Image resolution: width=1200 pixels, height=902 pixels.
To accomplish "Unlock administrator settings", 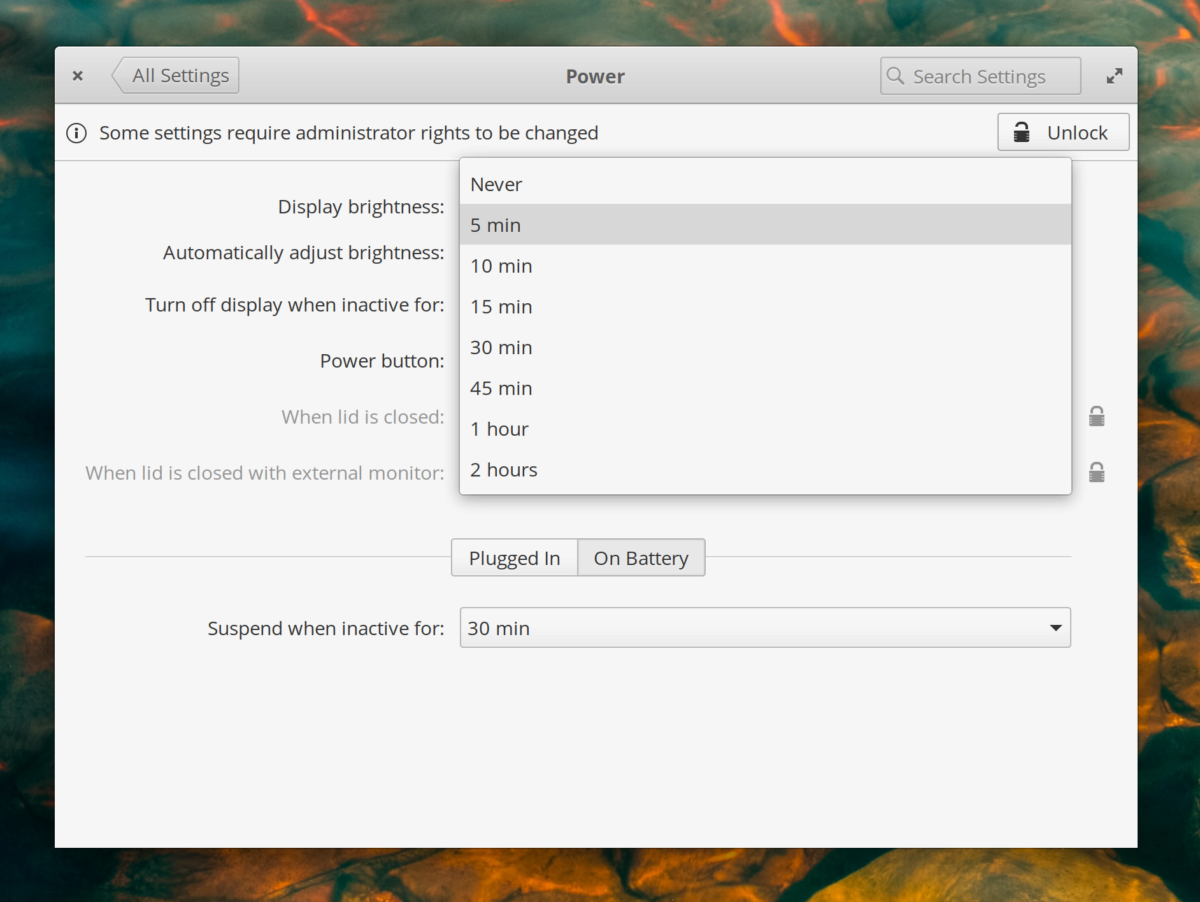I will pos(1063,132).
